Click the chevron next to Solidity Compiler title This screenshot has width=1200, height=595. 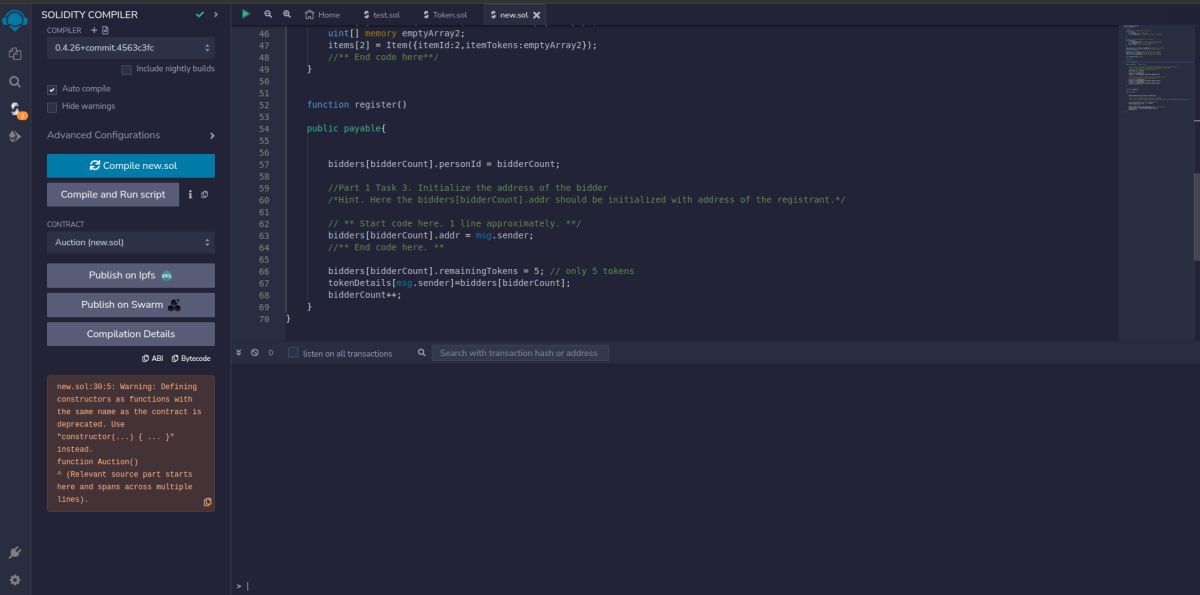click(x=215, y=14)
